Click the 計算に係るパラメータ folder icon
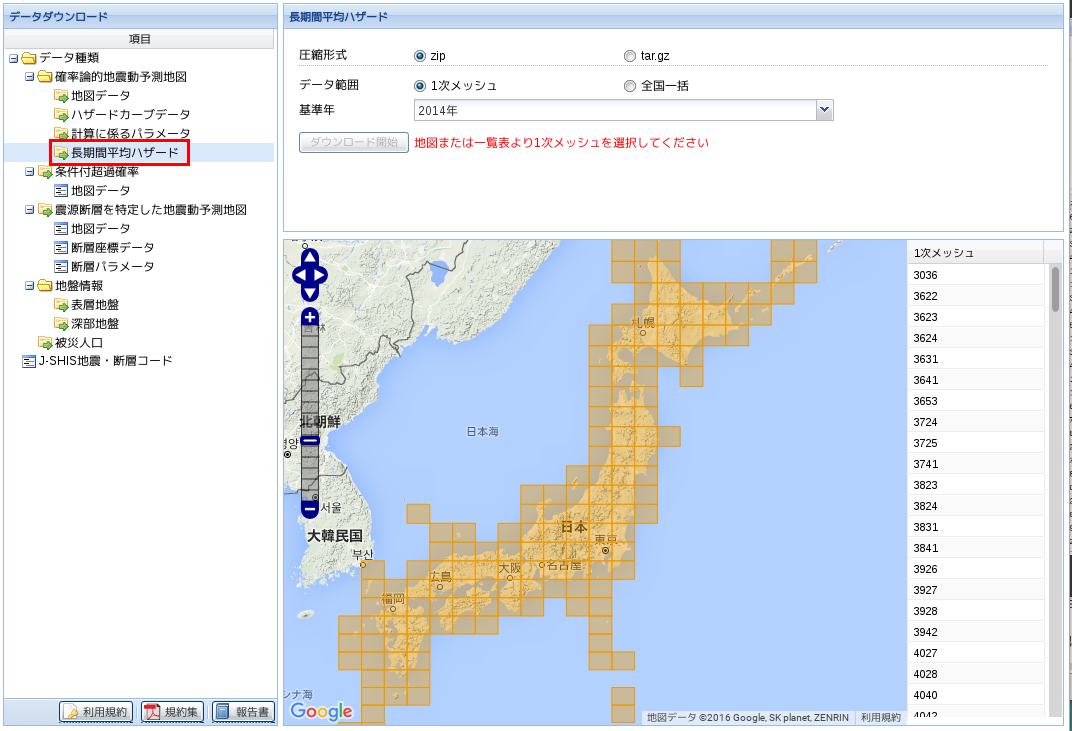 click(x=61, y=133)
